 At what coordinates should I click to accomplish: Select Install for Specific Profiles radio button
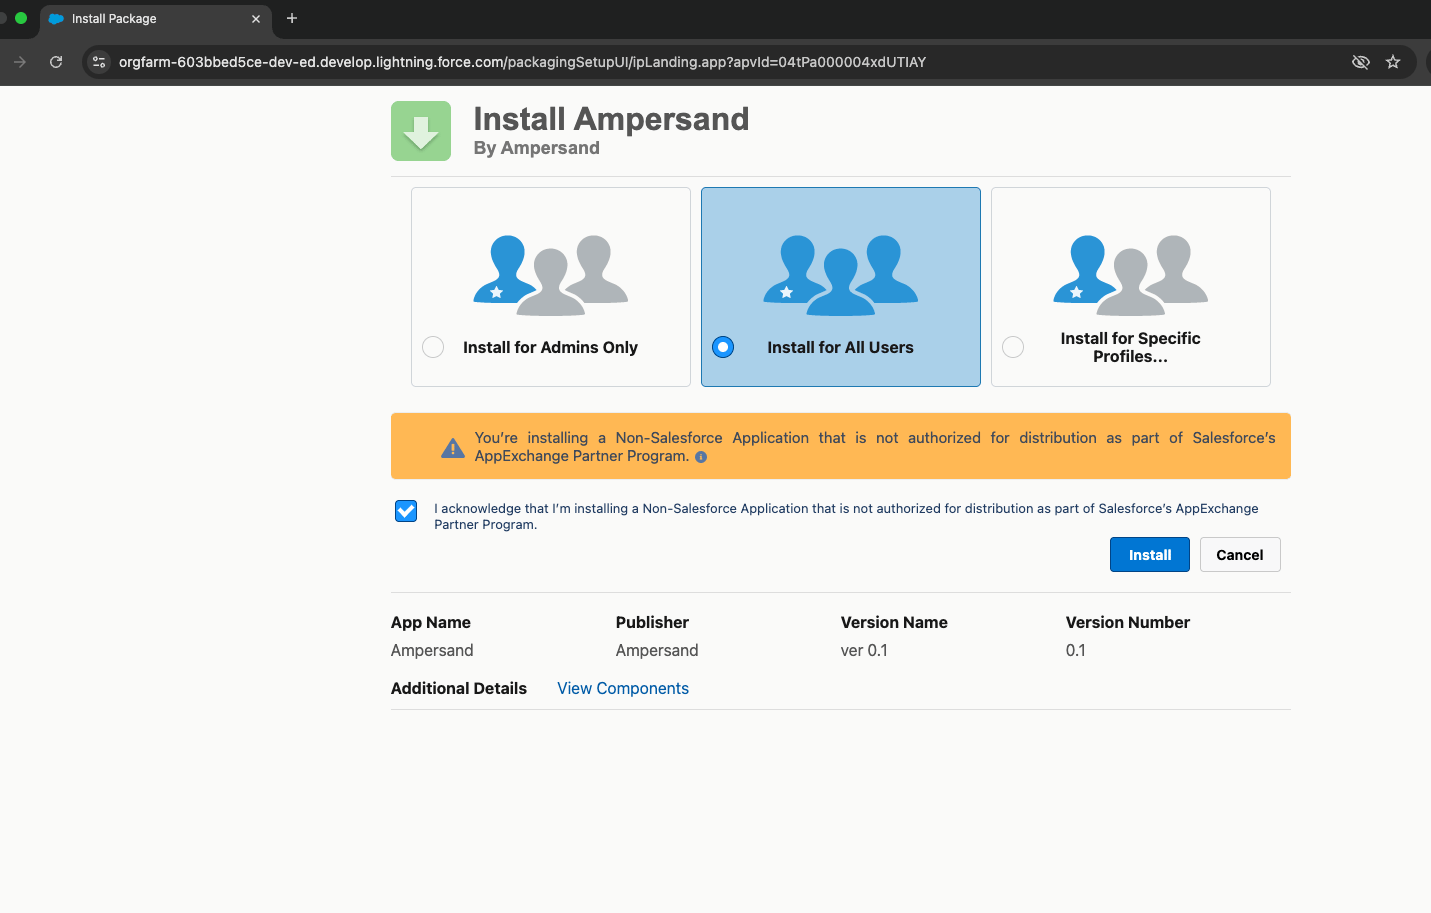tap(1013, 347)
